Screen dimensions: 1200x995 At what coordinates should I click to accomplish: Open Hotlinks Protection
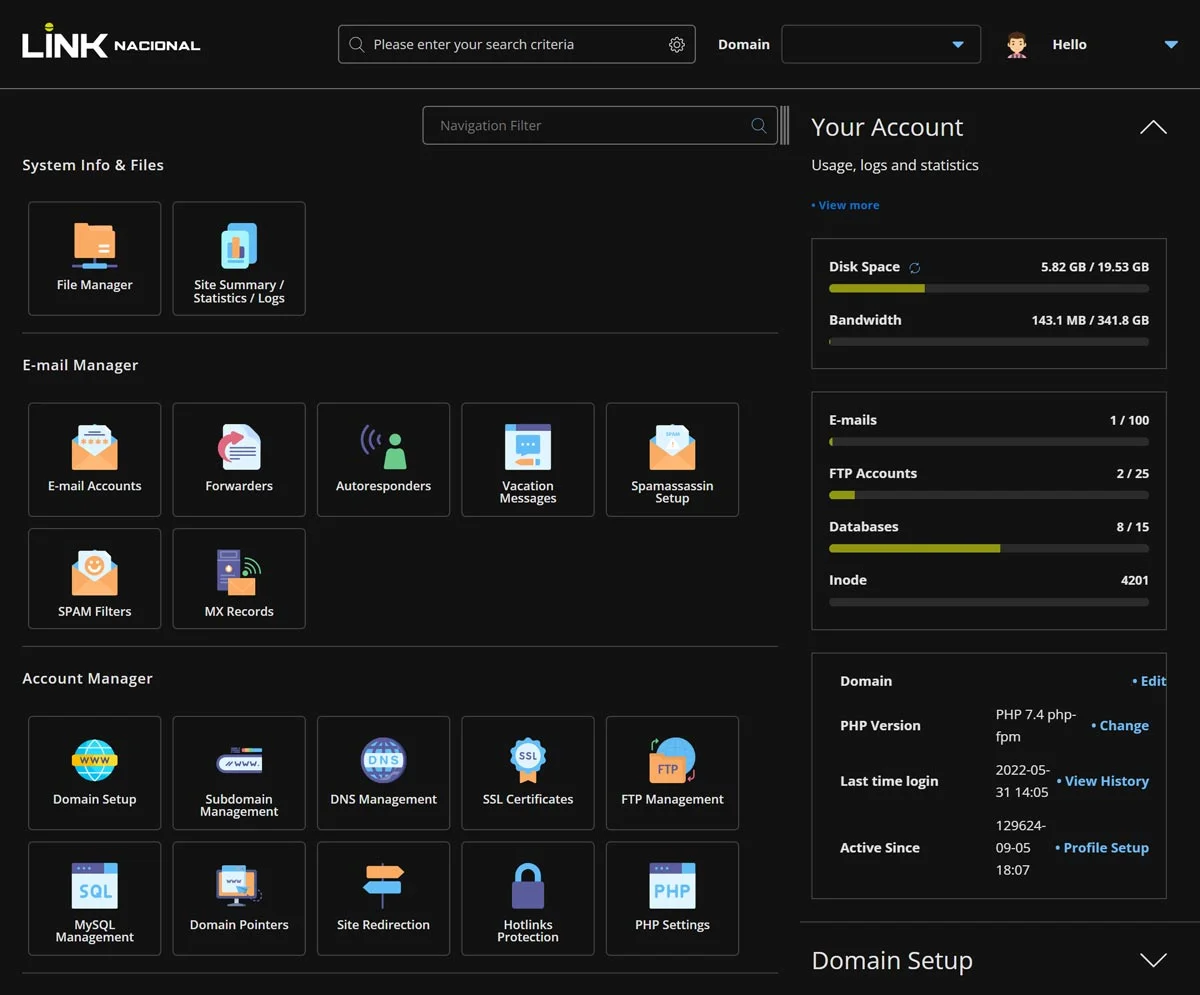coord(528,898)
